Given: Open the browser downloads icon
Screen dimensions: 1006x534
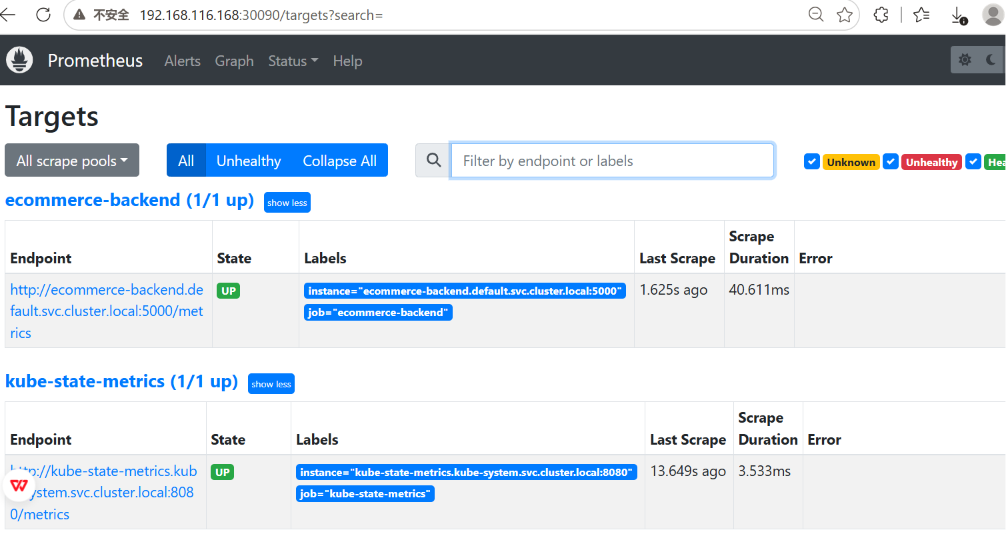Looking at the screenshot, I should (959, 15).
